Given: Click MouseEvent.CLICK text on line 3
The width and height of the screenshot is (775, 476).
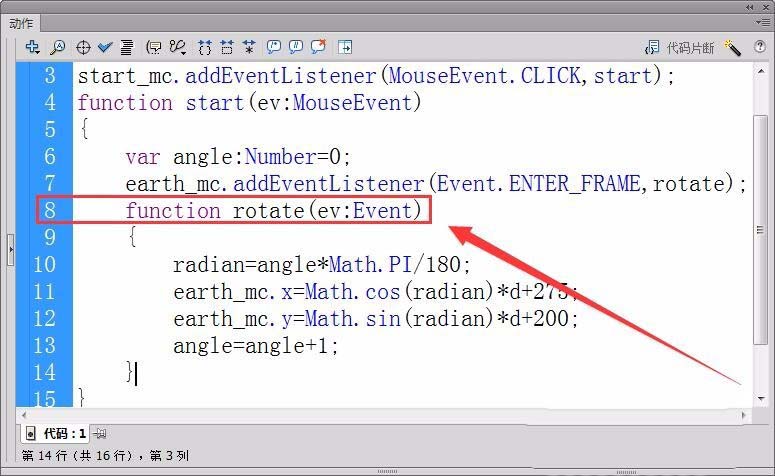Looking at the screenshot, I should point(484,76).
